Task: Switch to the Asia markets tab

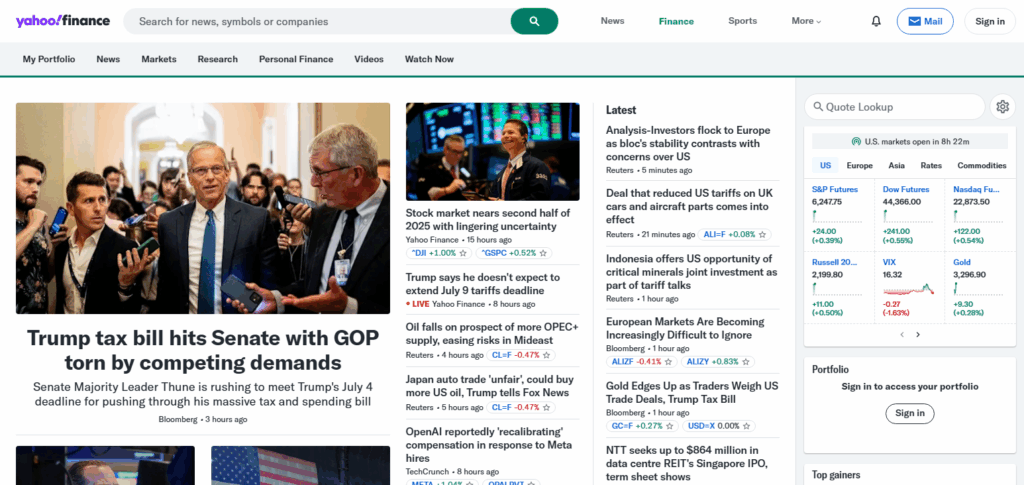Action: (897, 165)
